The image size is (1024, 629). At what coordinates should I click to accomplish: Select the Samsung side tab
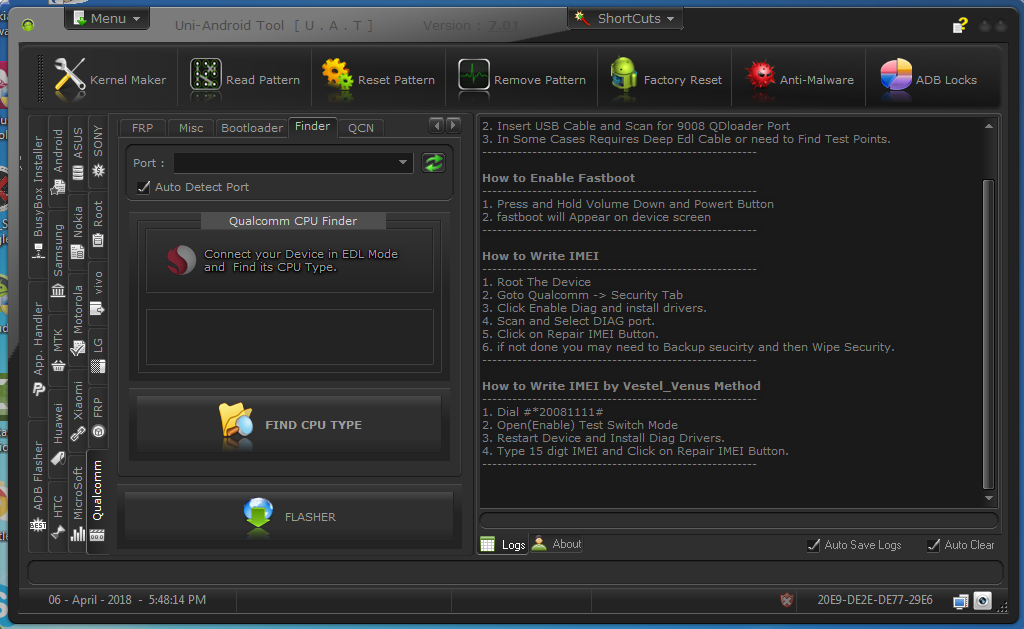tap(58, 259)
